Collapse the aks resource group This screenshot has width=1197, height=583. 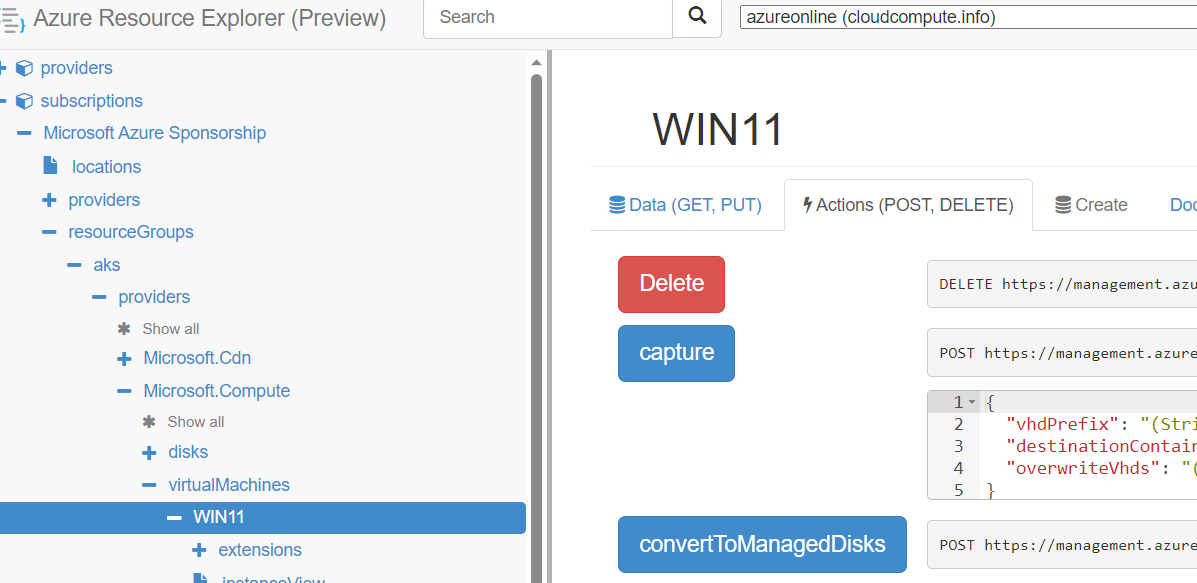coord(74,265)
